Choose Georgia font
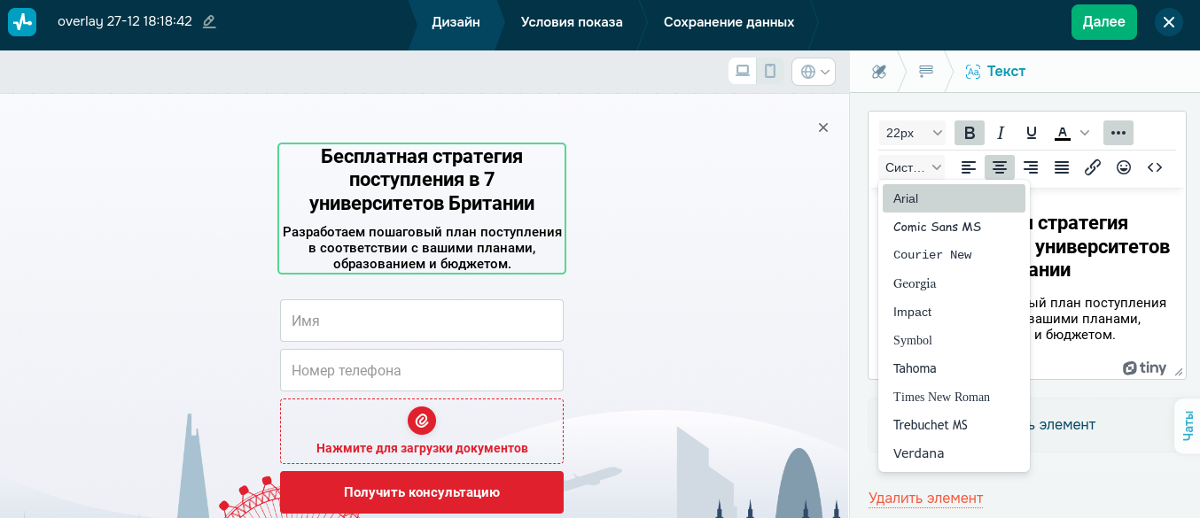This screenshot has height=518, width=1200. (x=954, y=283)
